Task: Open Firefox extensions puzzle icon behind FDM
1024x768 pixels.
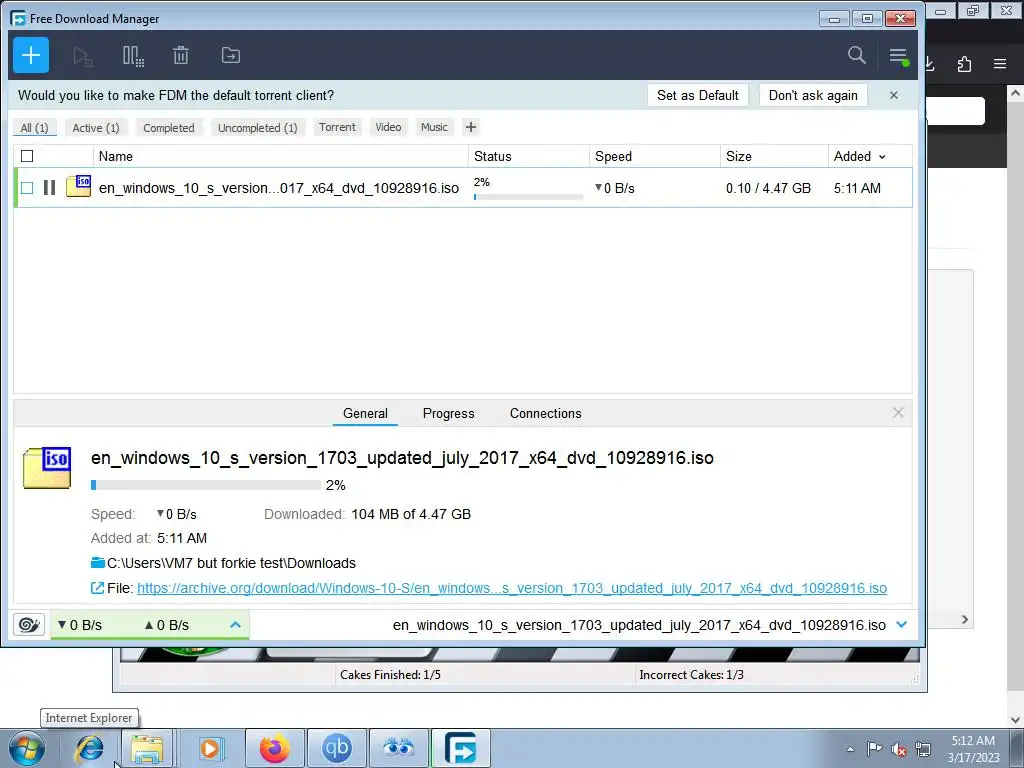Action: 965,64
